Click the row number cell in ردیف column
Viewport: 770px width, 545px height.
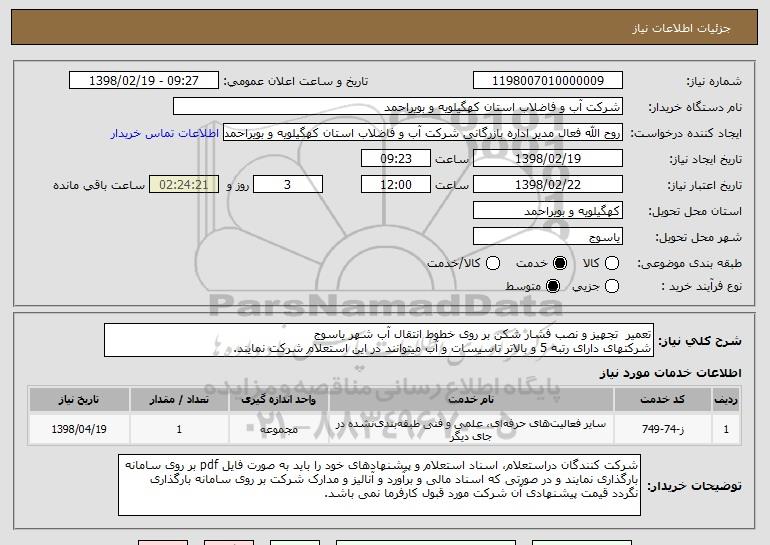click(726, 429)
